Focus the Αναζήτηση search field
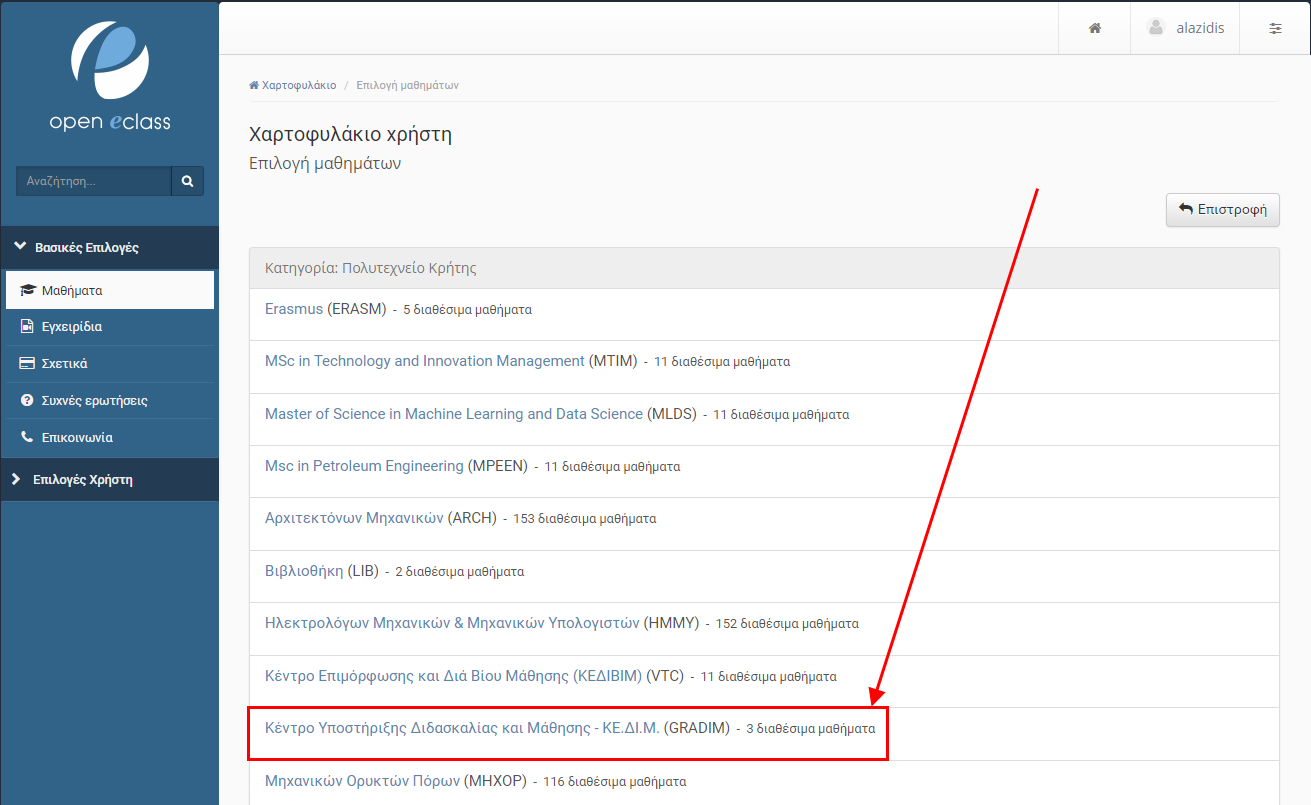The height and width of the screenshot is (805, 1311). [x=94, y=181]
